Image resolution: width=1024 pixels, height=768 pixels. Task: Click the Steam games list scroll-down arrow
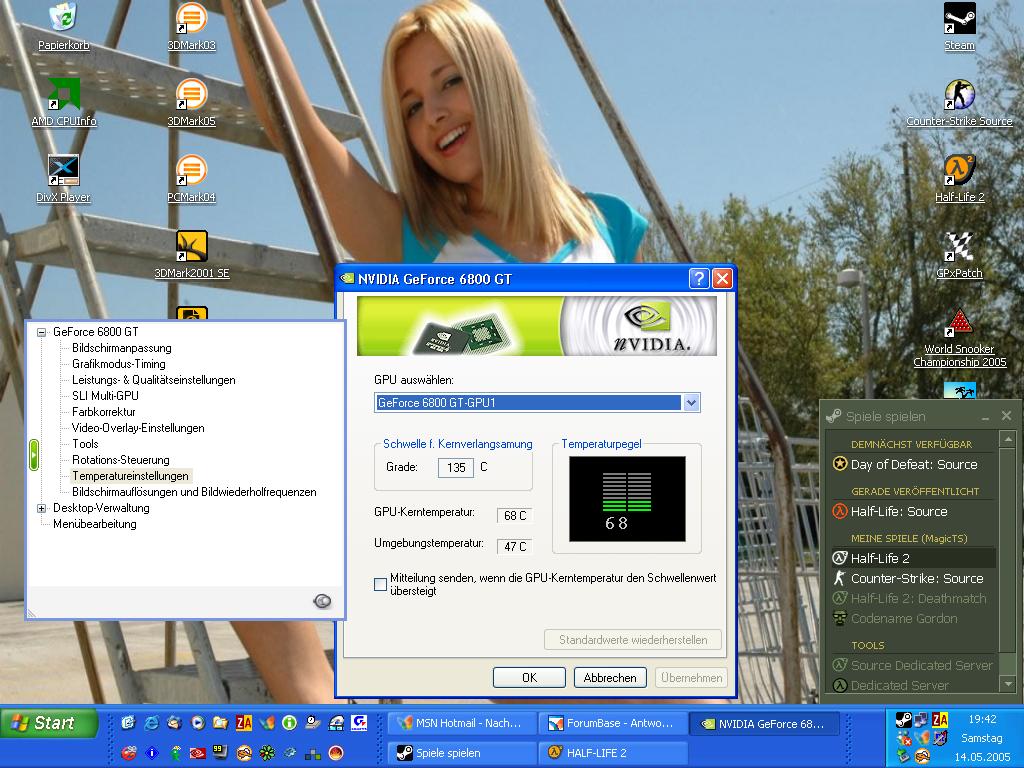(1008, 683)
